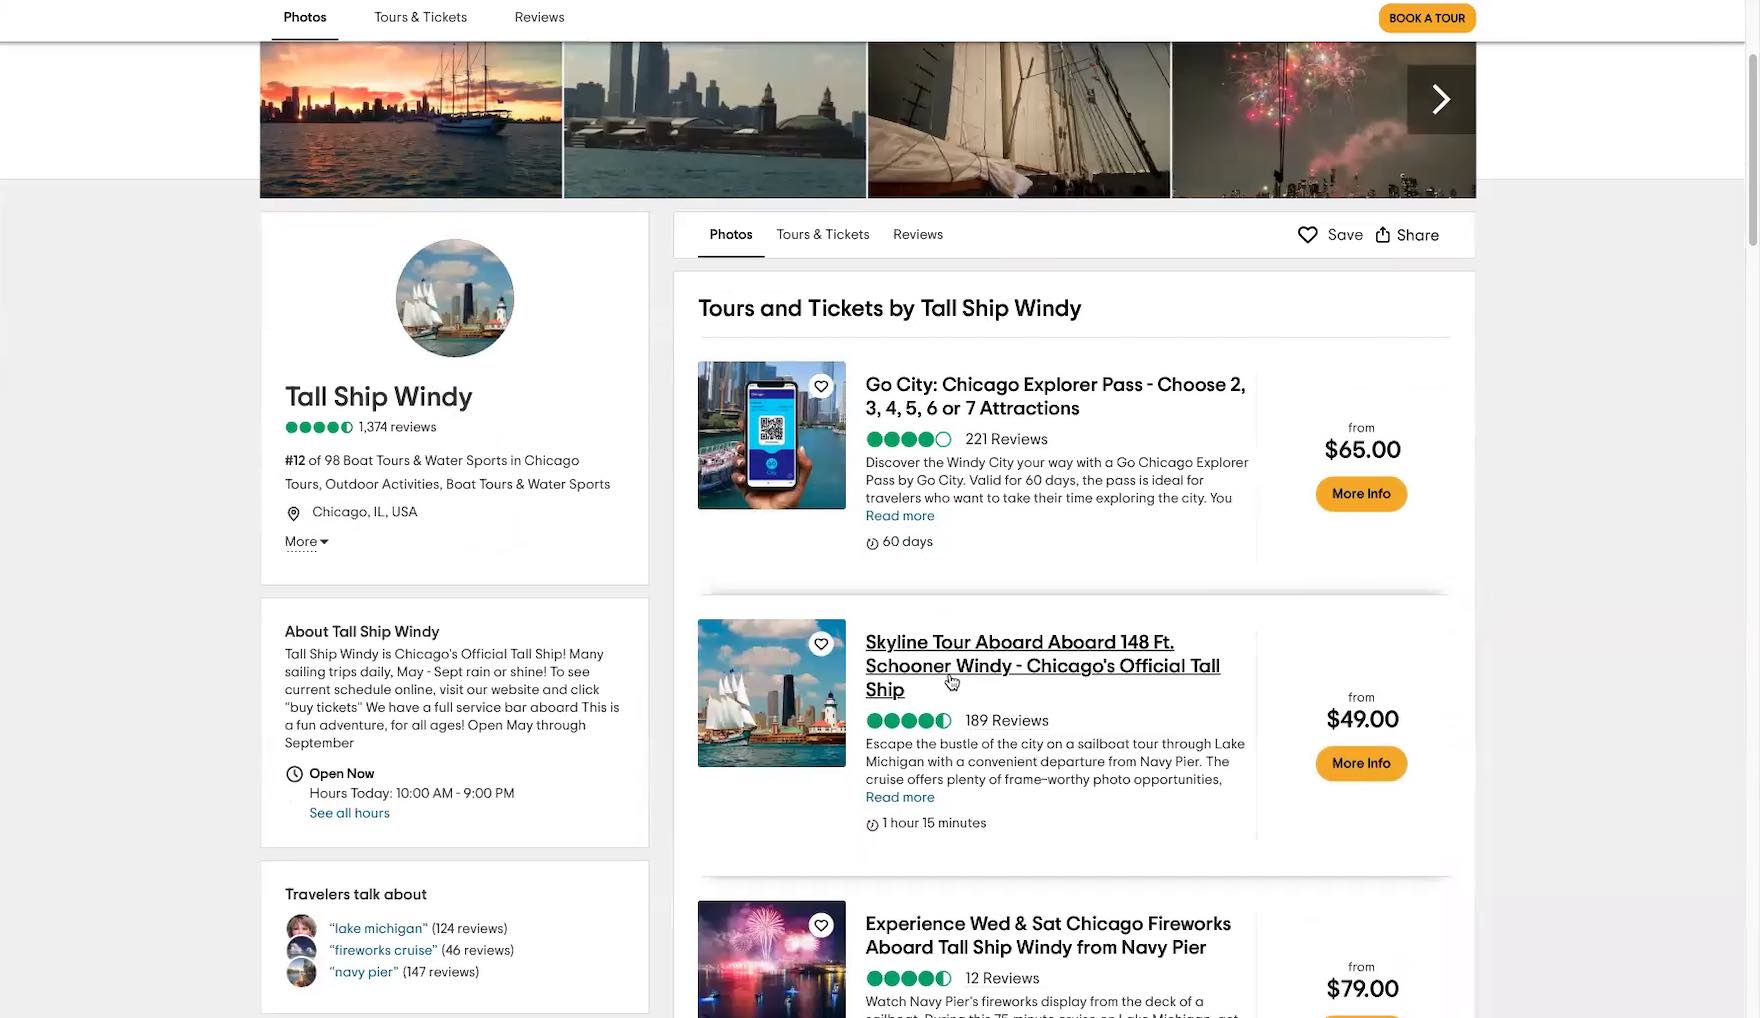Image resolution: width=1760 pixels, height=1018 pixels.
Task: Switch to Tours & Tickets in top bar
Action: click(420, 18)
